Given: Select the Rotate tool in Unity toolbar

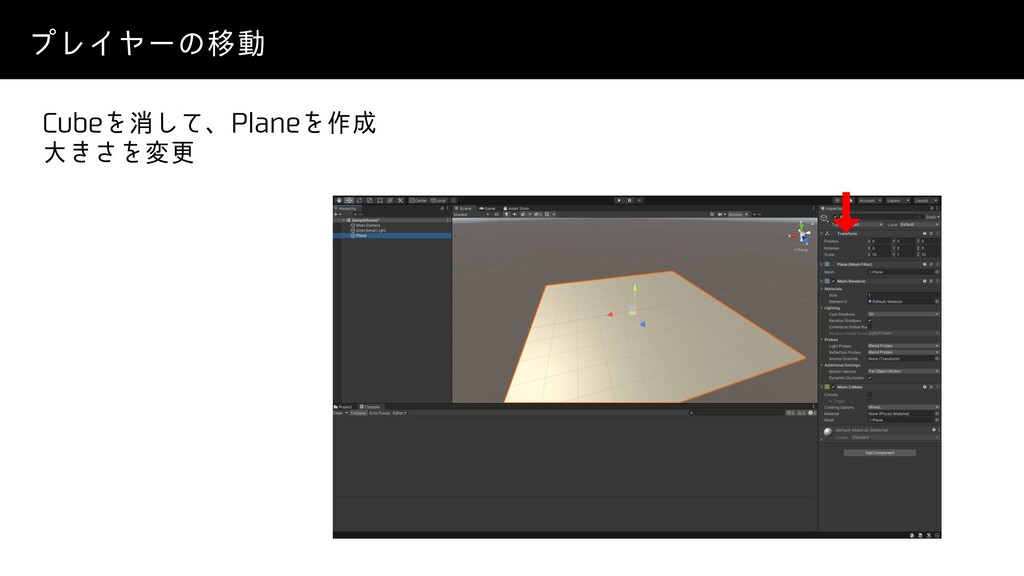Looking at the screenshot, I should pyautogui.click(x=359, y=200).
